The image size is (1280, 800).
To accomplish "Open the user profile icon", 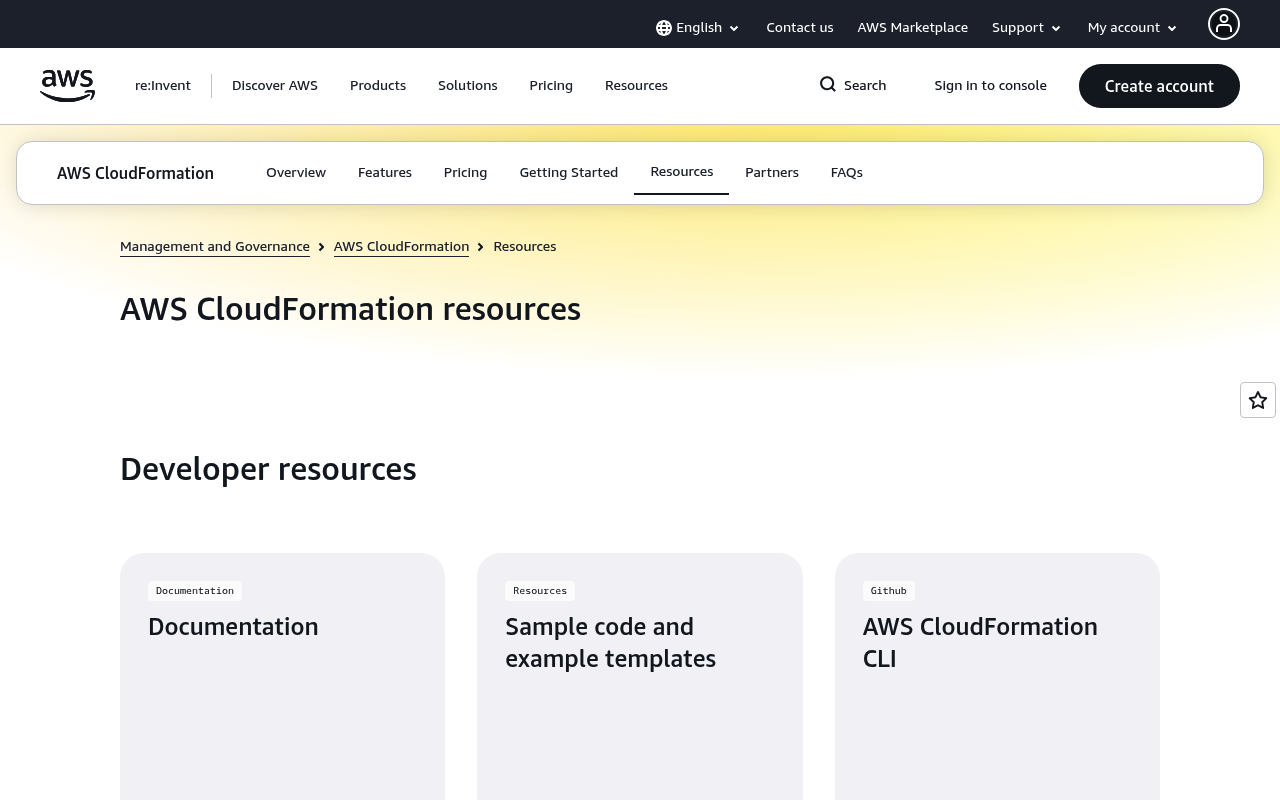I will click(1224, 24).
